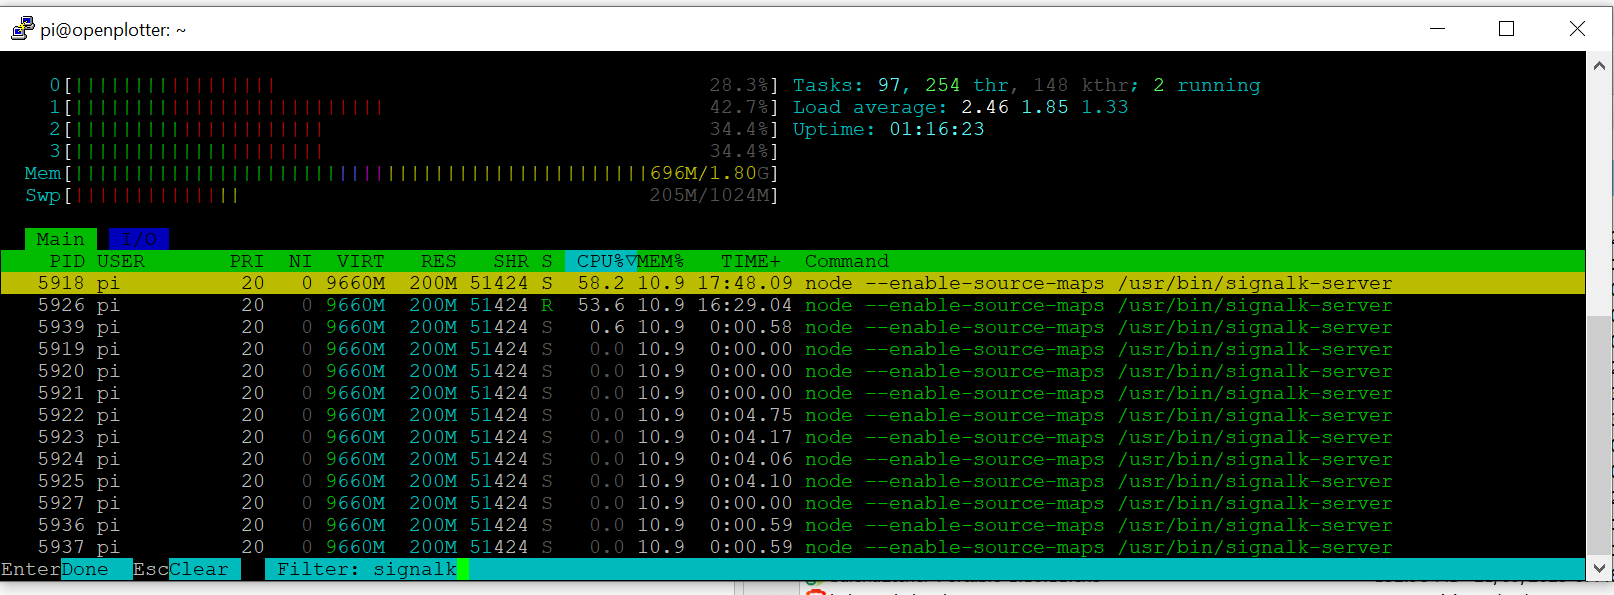Sort by MEM% column header
Image resolution: width=1614 pixels, height=595 pixels.
pos(661,261)
